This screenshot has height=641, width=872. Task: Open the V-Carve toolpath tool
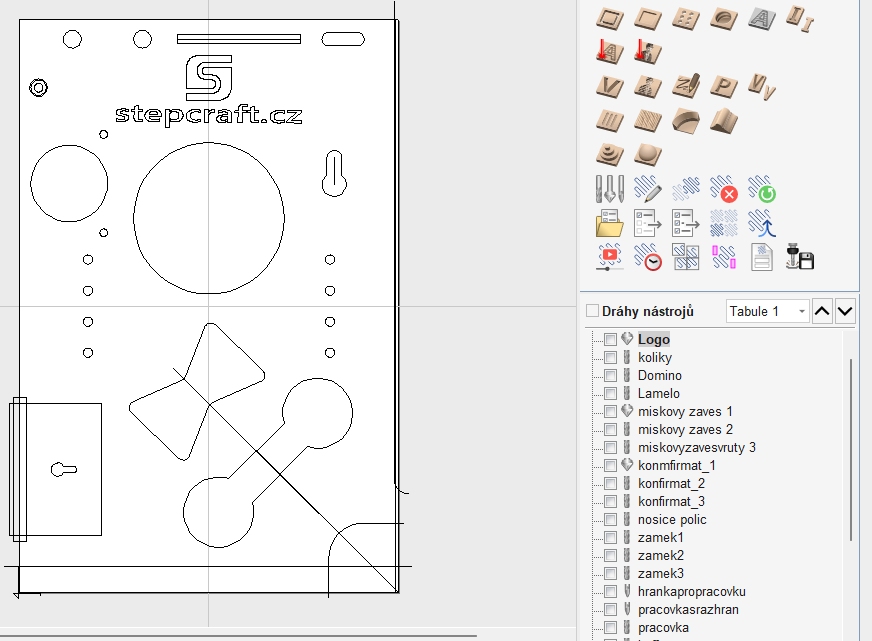pyautogui.click(x=610, y=87)
